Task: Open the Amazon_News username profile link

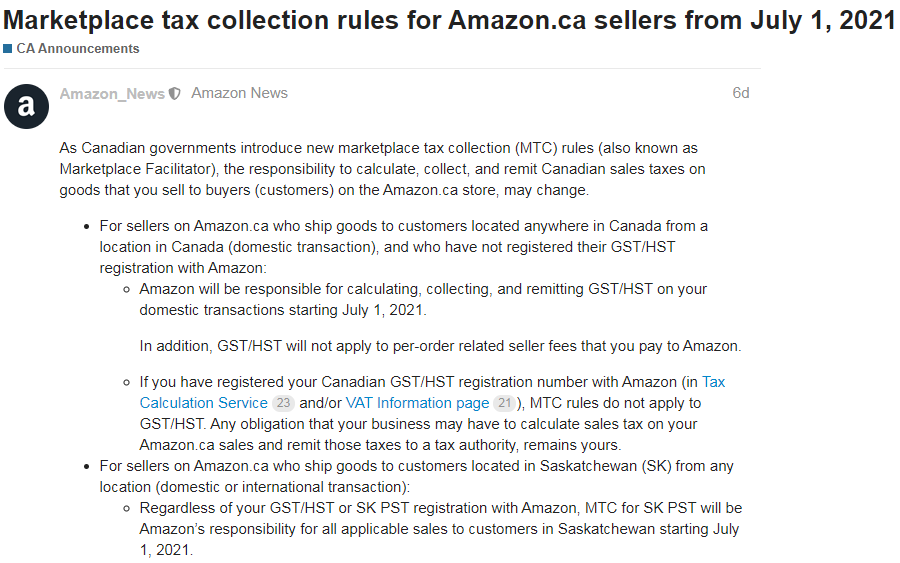Action: click(x=112, y=94)
